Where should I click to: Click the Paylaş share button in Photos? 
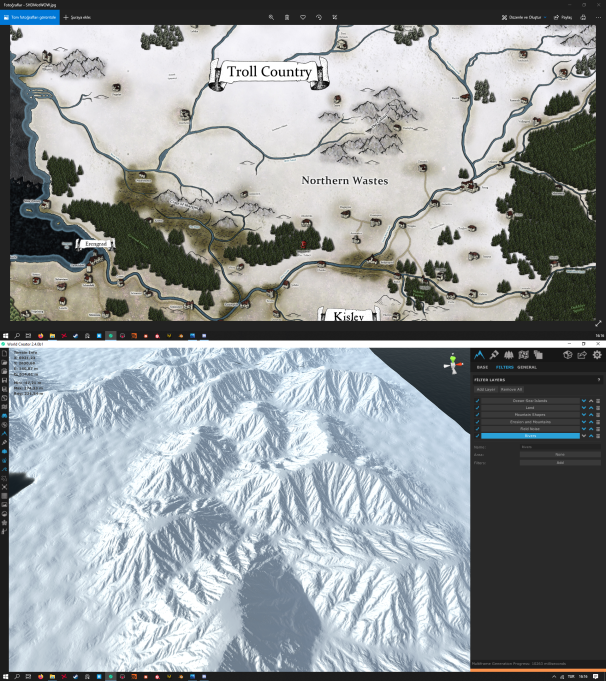563,17
